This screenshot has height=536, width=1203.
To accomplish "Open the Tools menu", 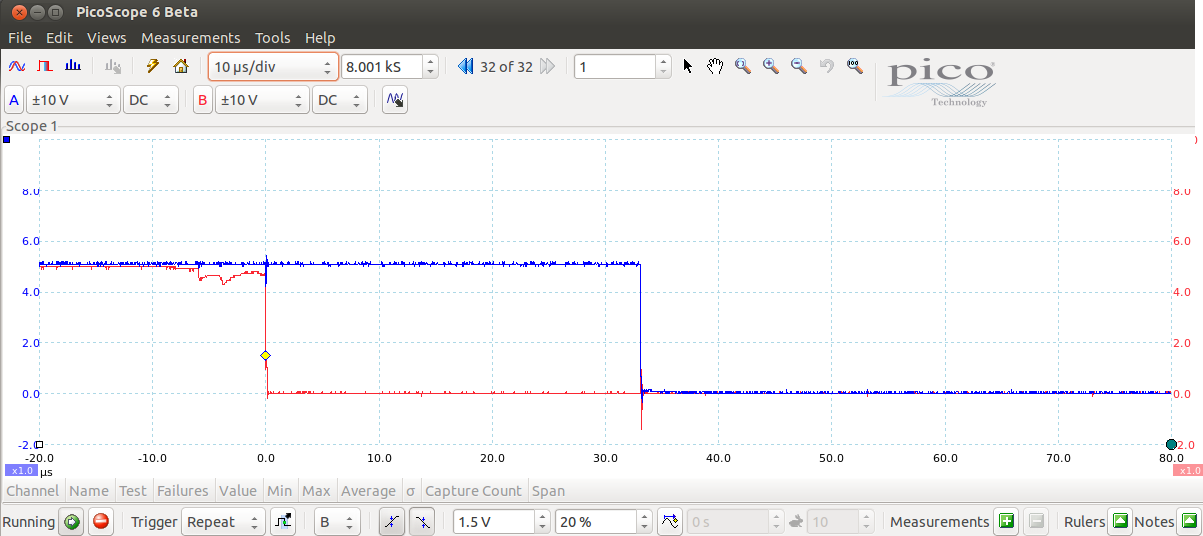I will point(273,38).
